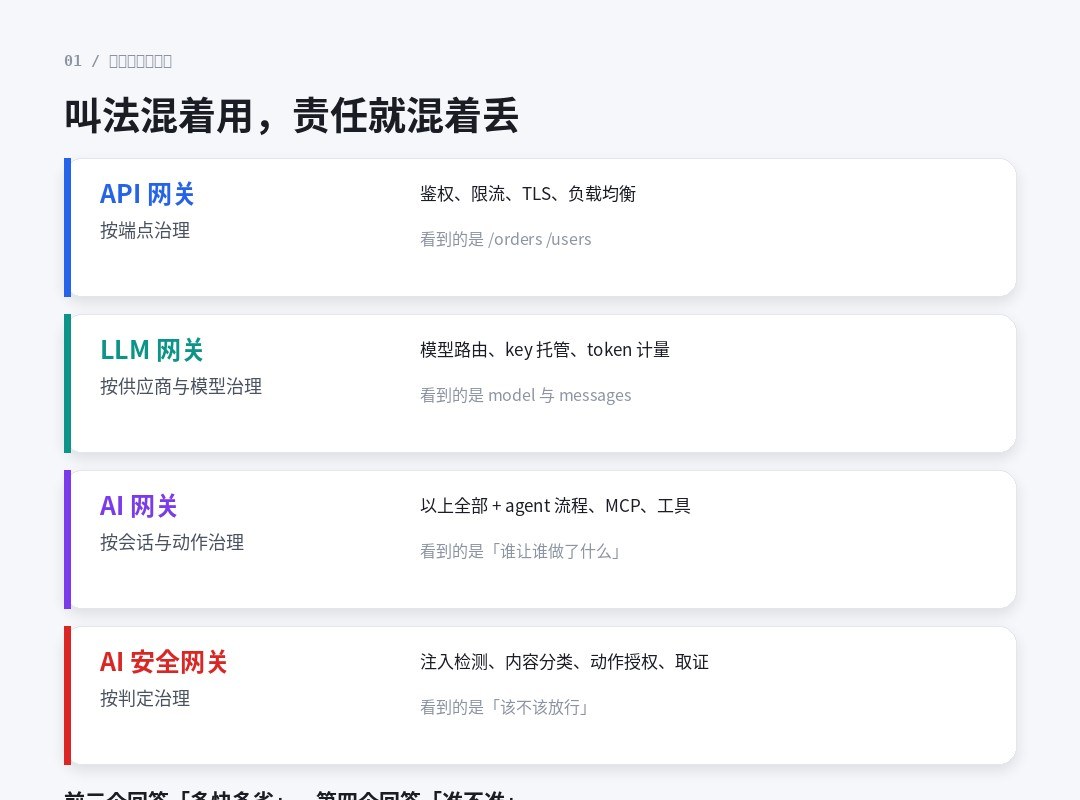Click the line 注入检测、内容分类、动作授权、取证
The height and width of the screenshot is (800, 1080).
click(564, 662)
